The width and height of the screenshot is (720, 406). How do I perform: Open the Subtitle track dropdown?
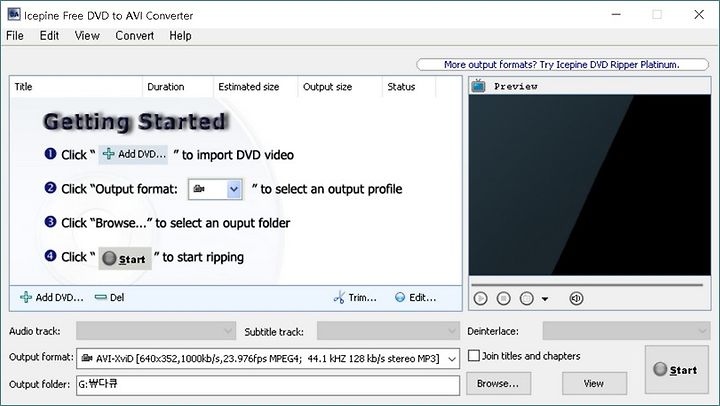click(x=388, y=331)
